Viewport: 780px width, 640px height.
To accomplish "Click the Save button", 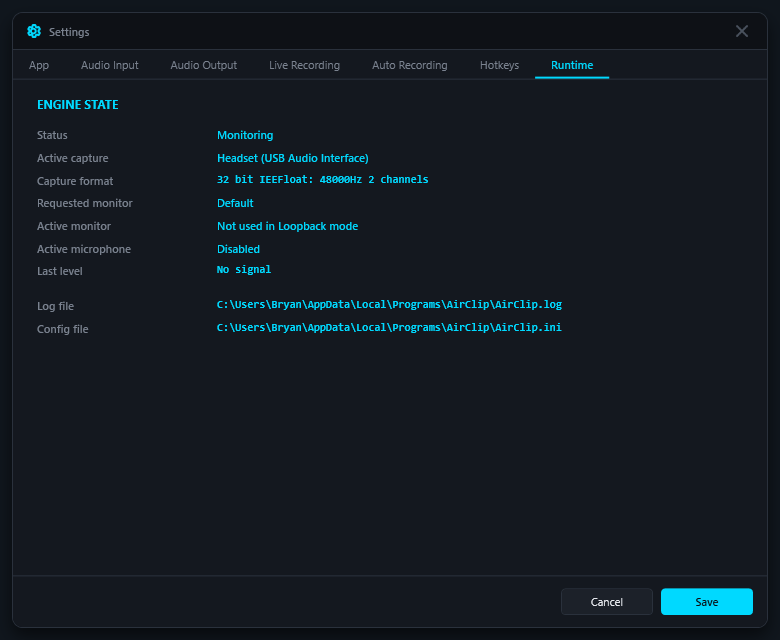I will [706, 602].
